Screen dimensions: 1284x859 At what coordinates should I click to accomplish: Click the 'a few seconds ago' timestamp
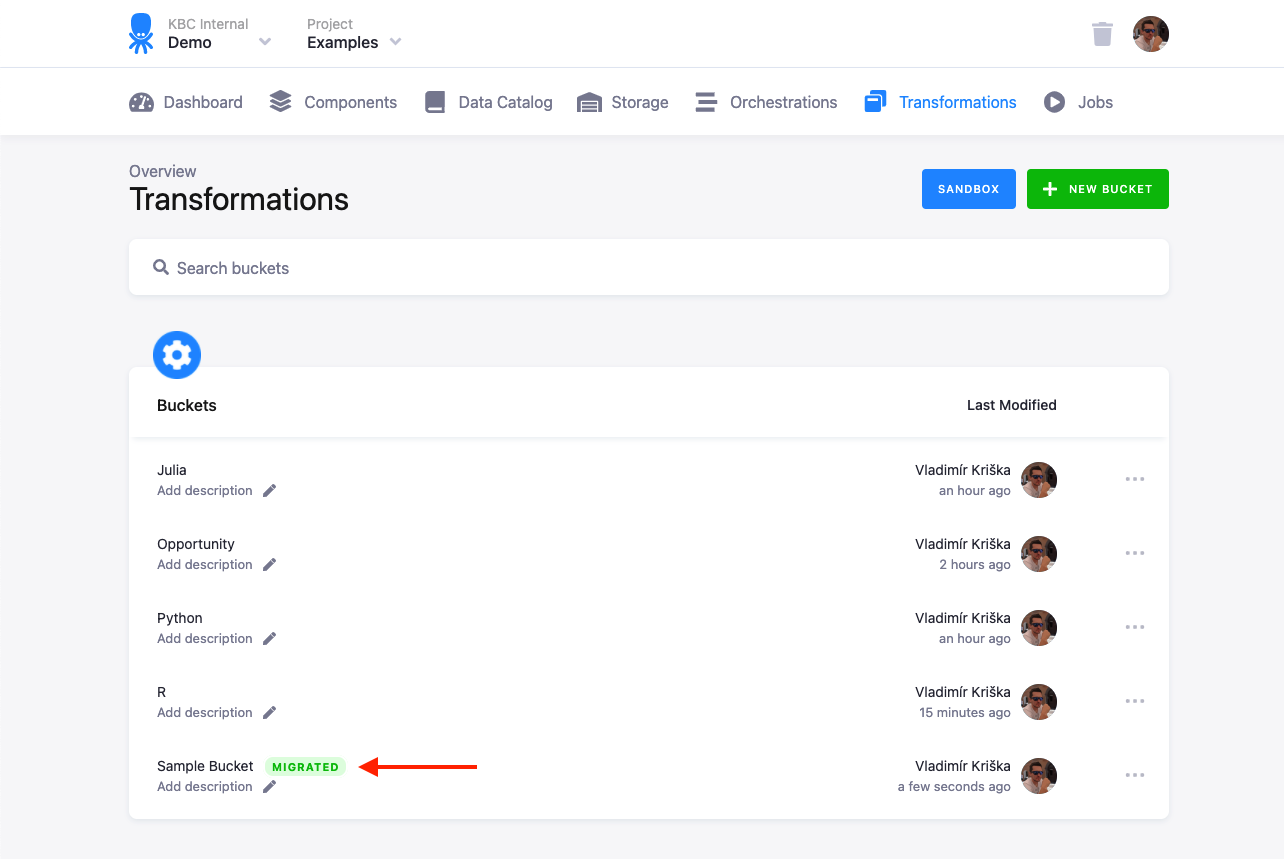[954, 787]
